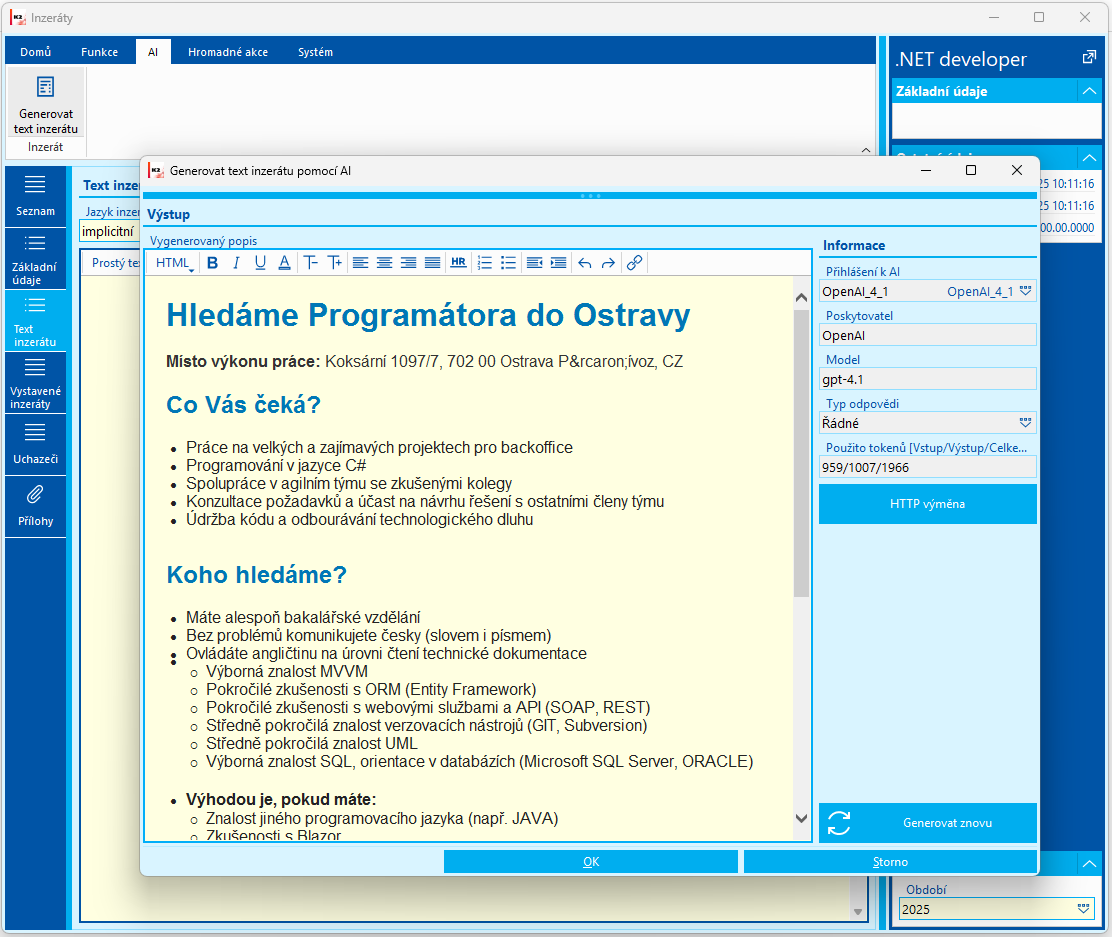Click the Poskytovatel field showing OpenAI
The height and width of the screenshot is (937, 1112).
pyautogui.click(x=928, y=336)
